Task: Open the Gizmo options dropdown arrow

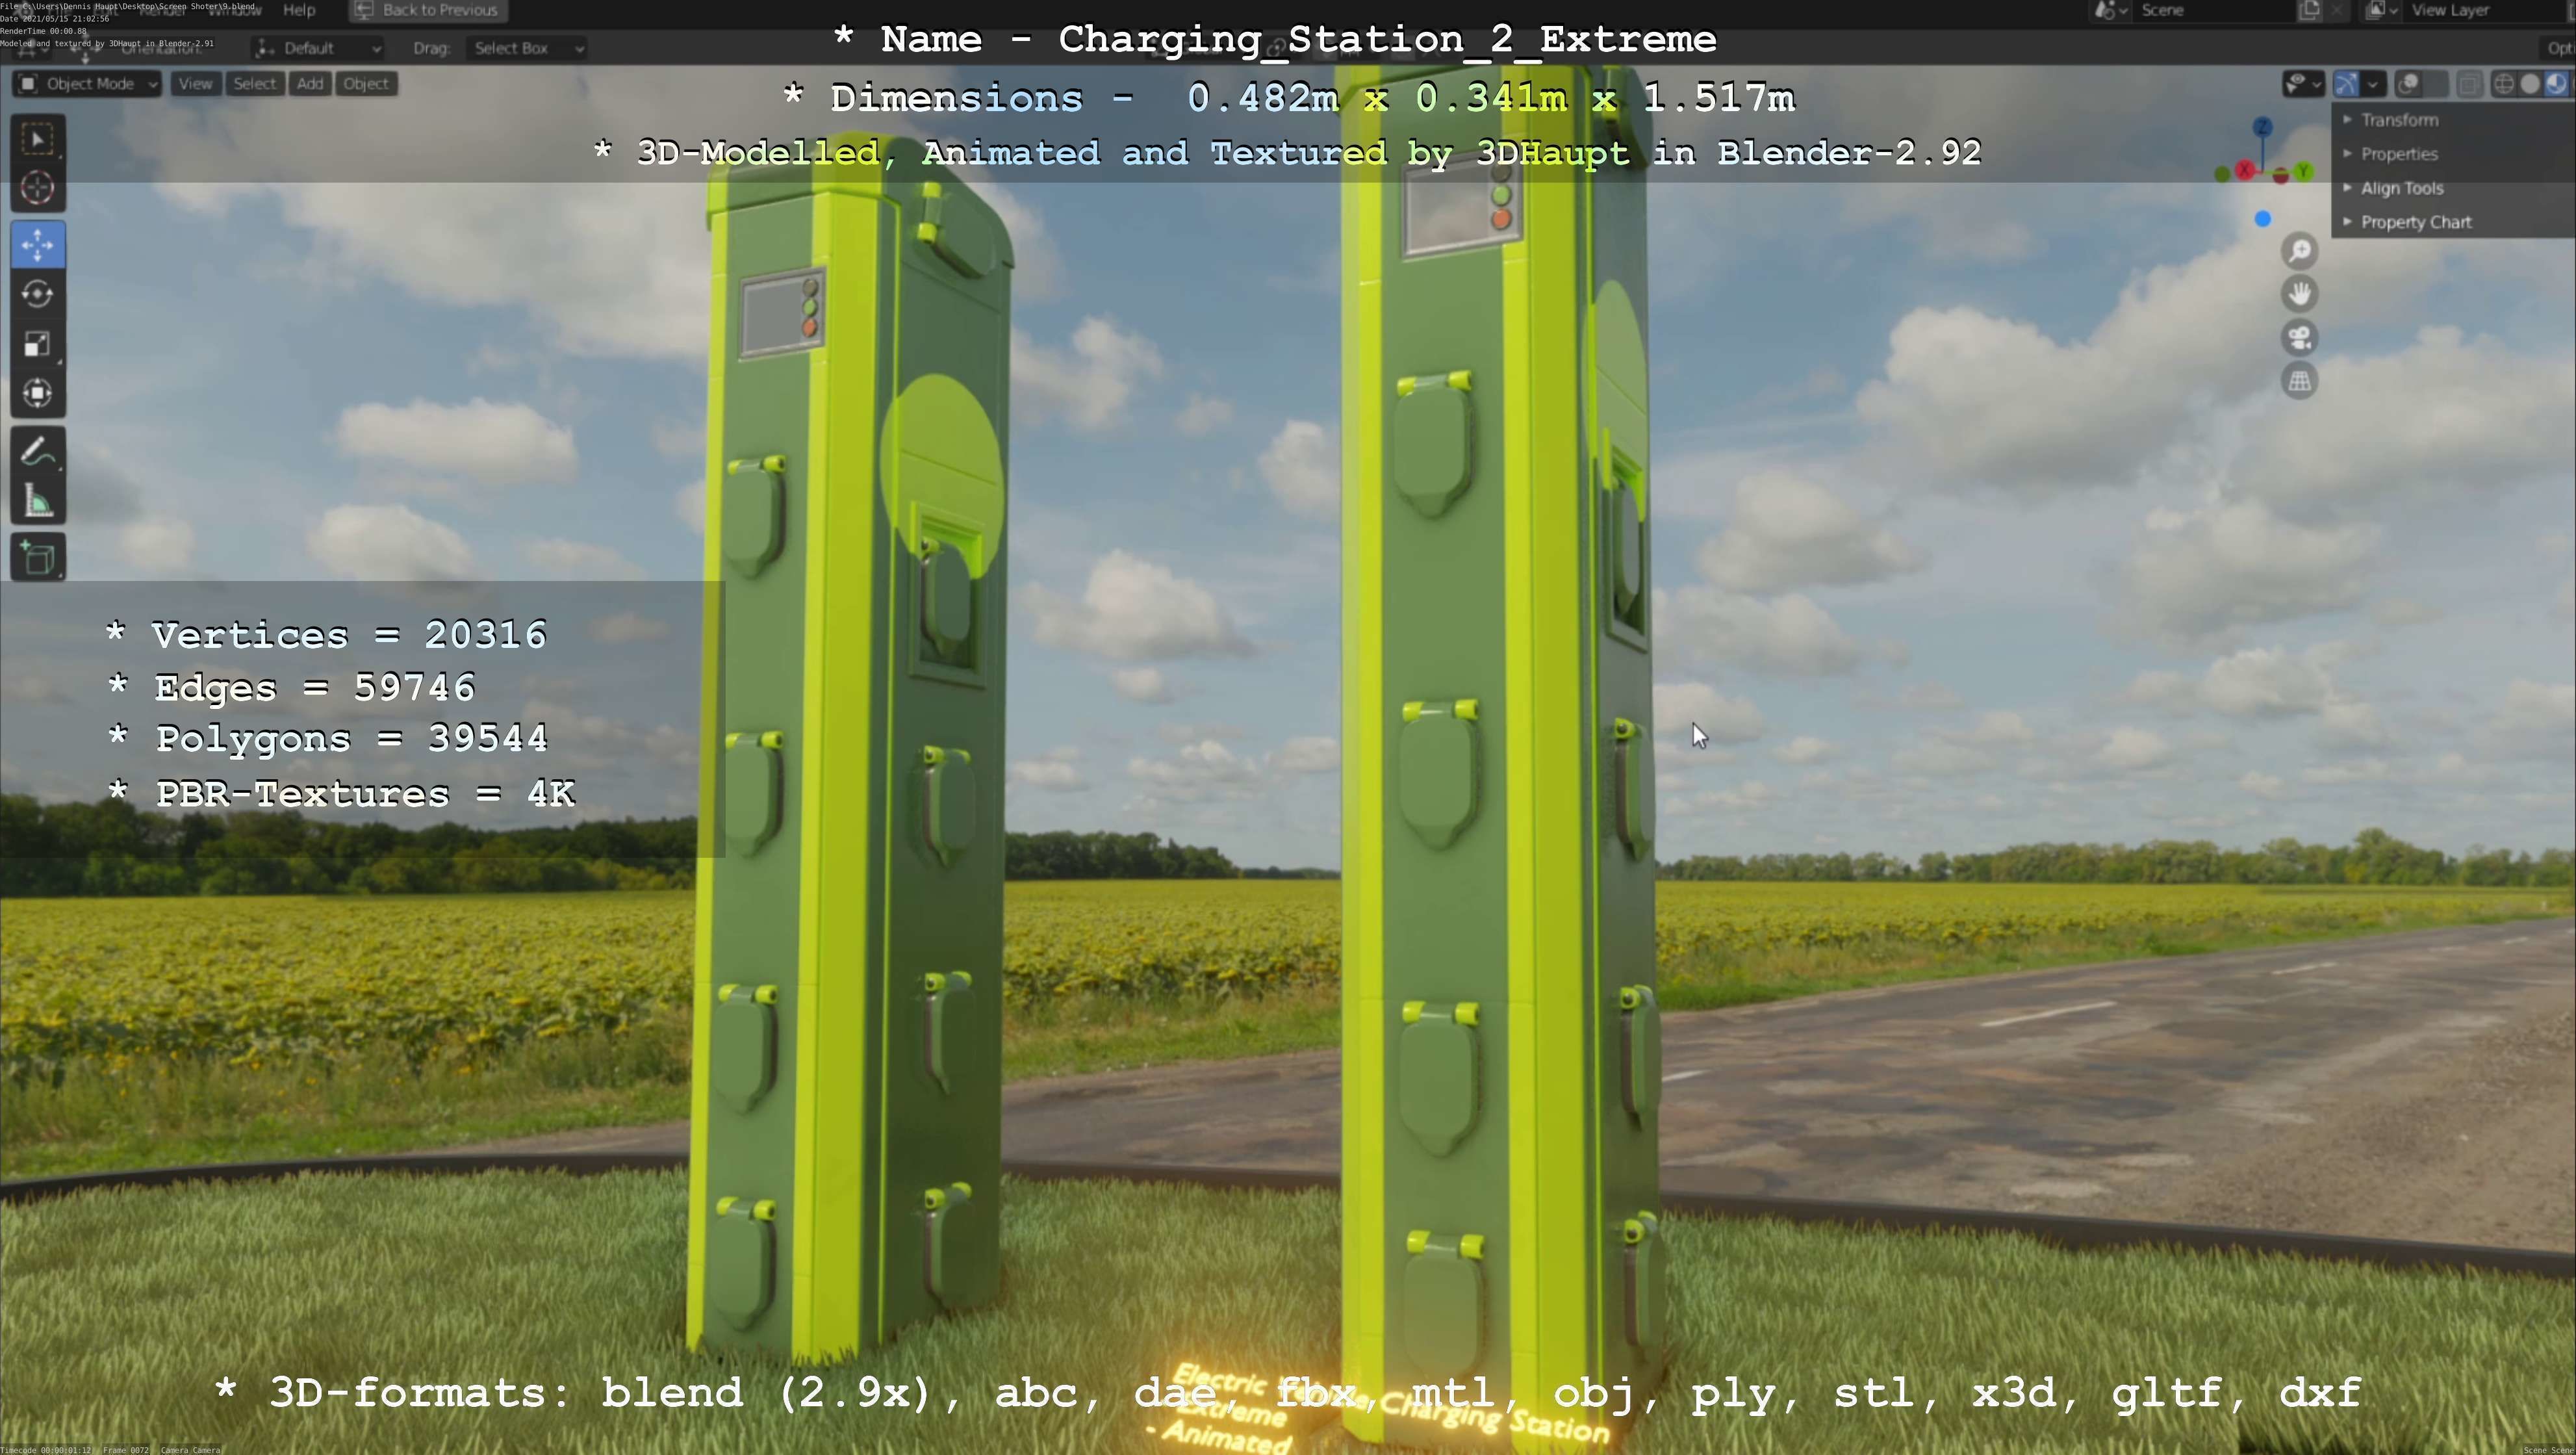Action: tap(2373, 84)
